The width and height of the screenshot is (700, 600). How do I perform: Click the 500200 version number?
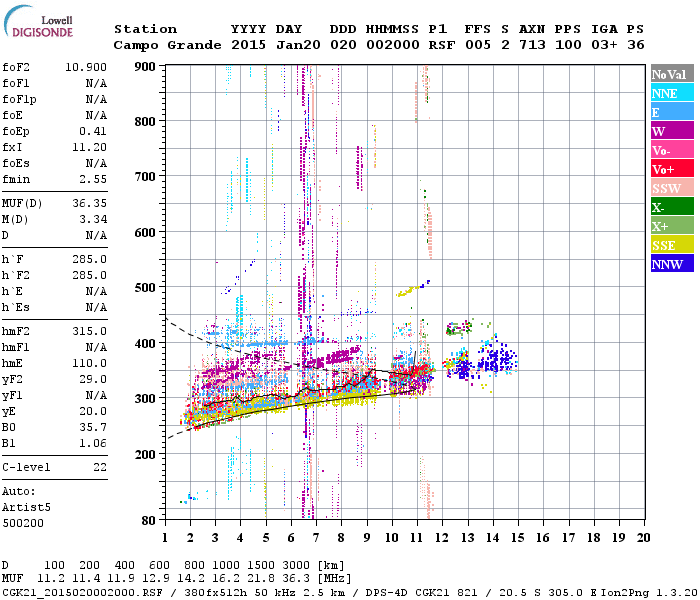[23, 523]
